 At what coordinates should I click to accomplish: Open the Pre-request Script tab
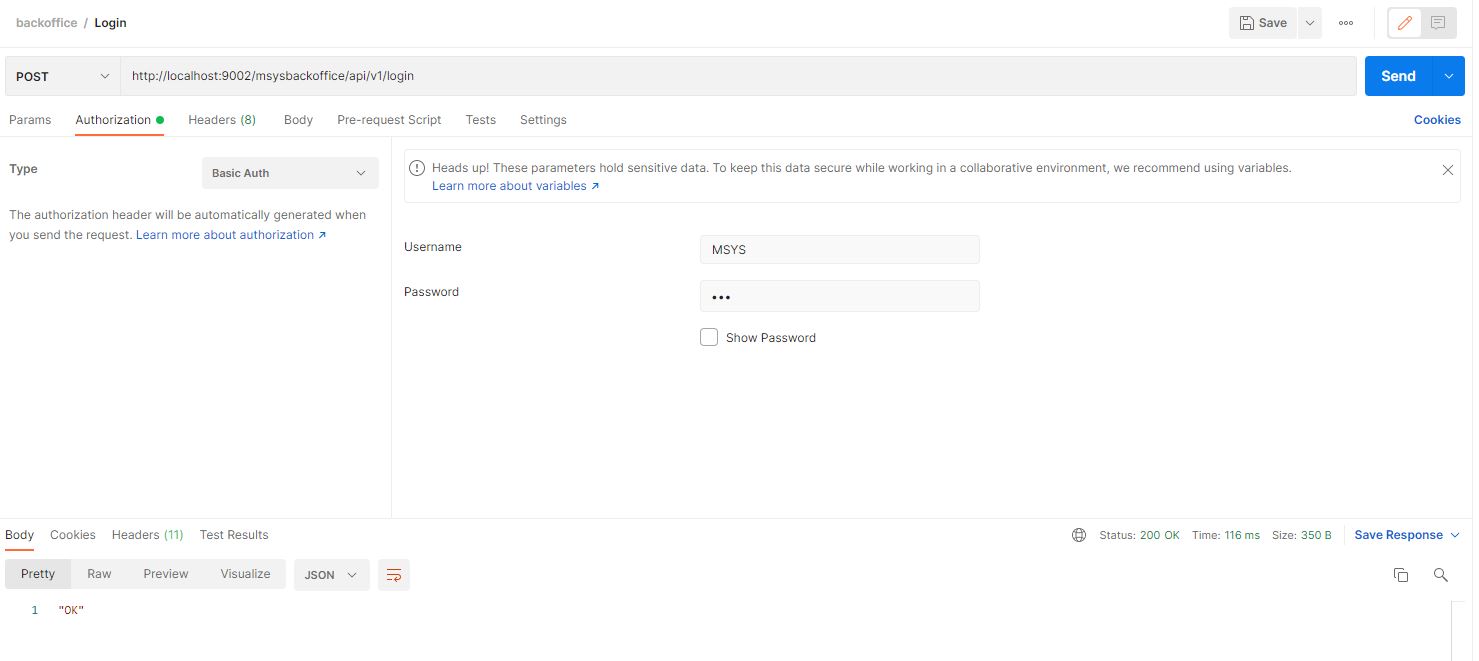[x=389, y=120]
